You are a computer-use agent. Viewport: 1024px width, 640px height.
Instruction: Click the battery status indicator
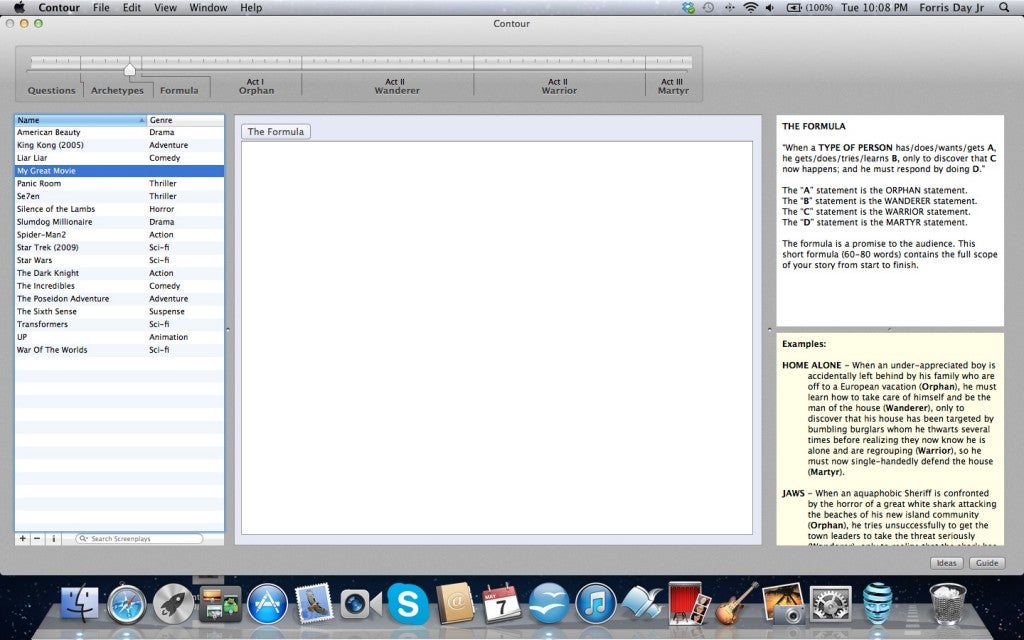809,8
